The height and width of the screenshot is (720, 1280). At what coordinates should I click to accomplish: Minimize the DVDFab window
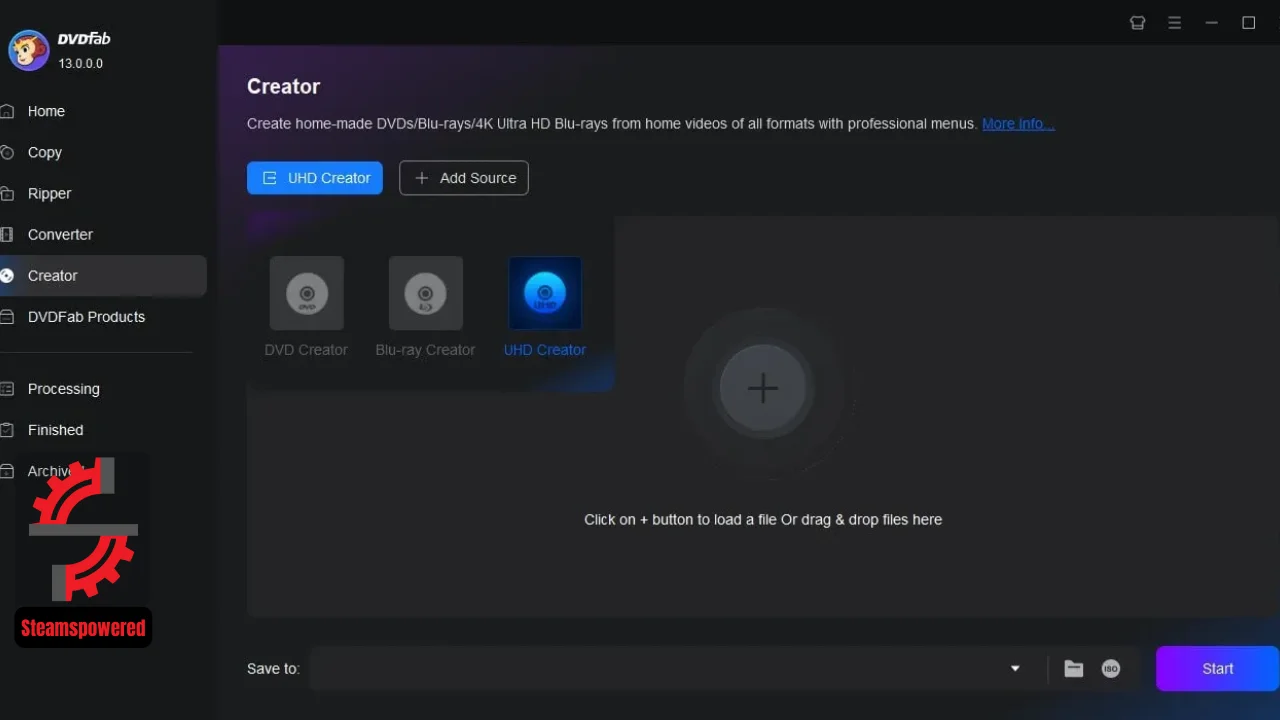point(1212,23)
